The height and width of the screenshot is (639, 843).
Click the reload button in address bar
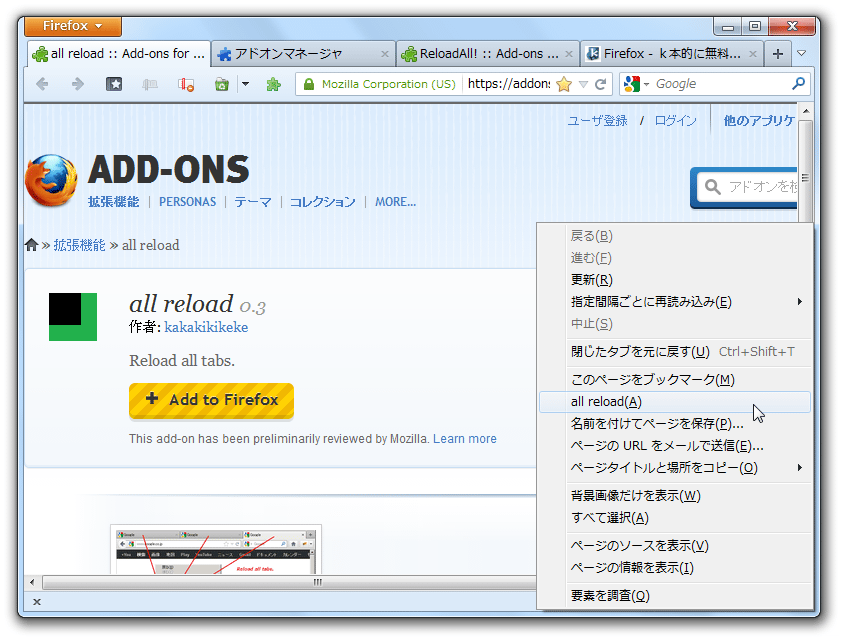[x=601, y=84]
